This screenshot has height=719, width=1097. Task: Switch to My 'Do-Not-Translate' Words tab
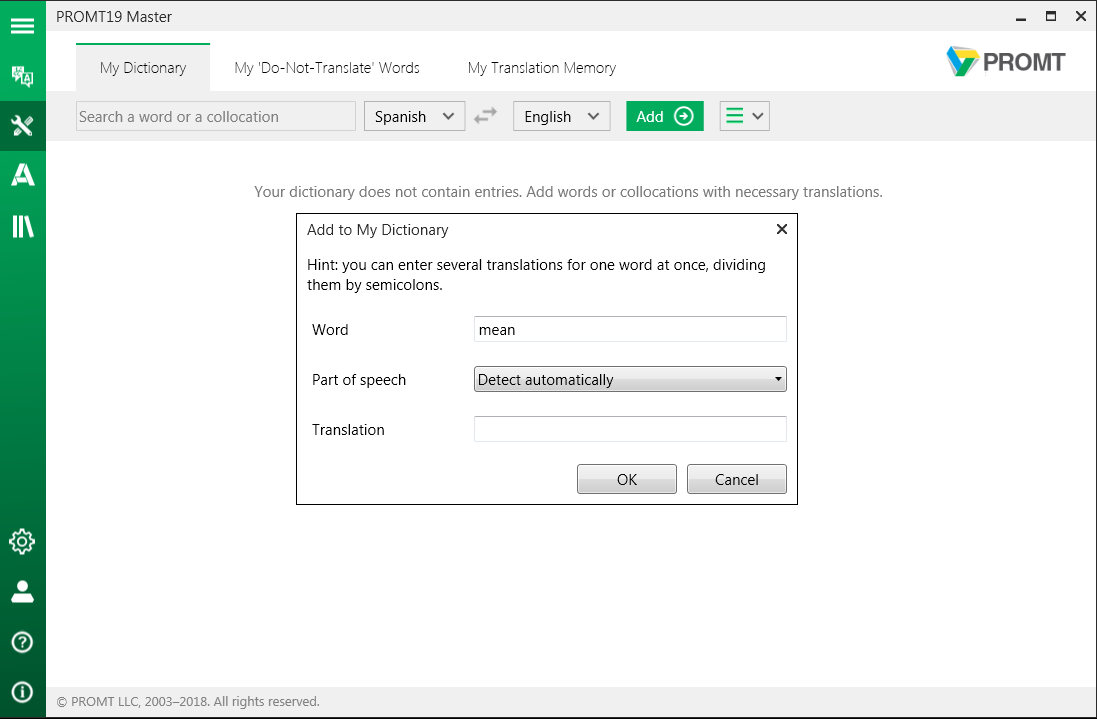click(327, 68)
